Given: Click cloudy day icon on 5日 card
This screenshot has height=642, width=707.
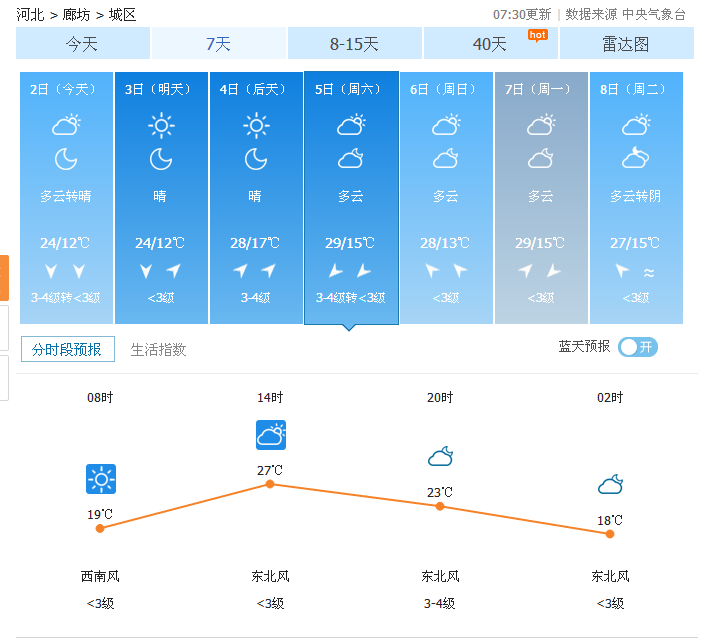Looking at the screenshot, I should point(351,125).
